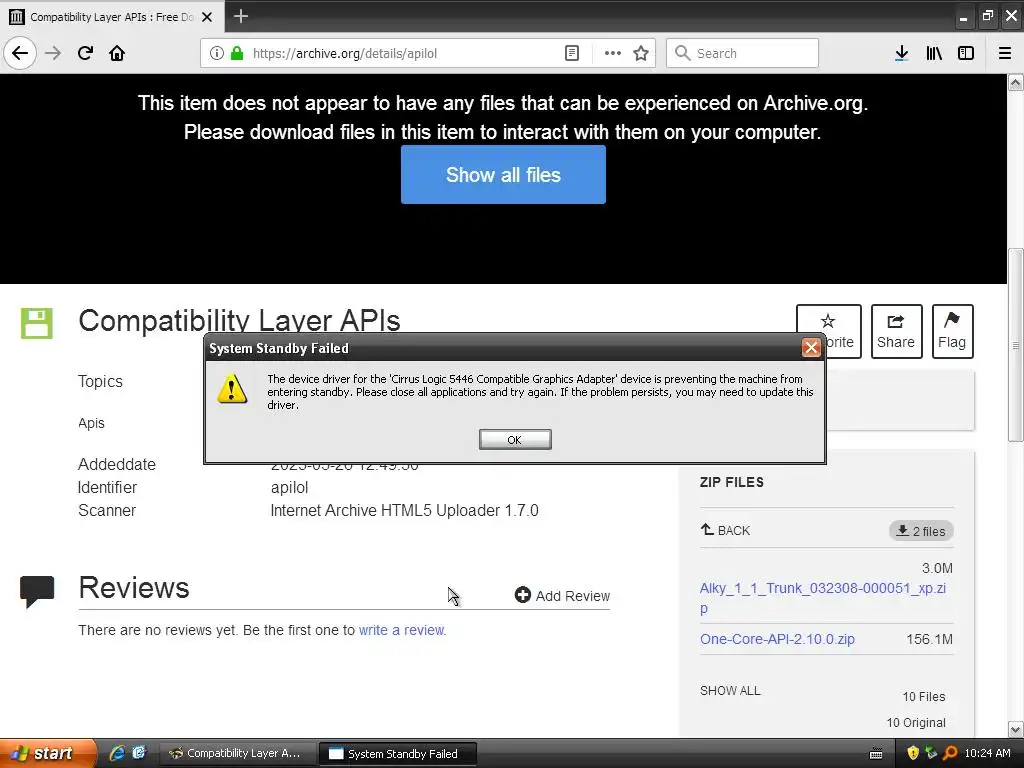This screenshot has height=768, width=1024.
Task: Click the green padlock security icon
Action: coord(237,53)
